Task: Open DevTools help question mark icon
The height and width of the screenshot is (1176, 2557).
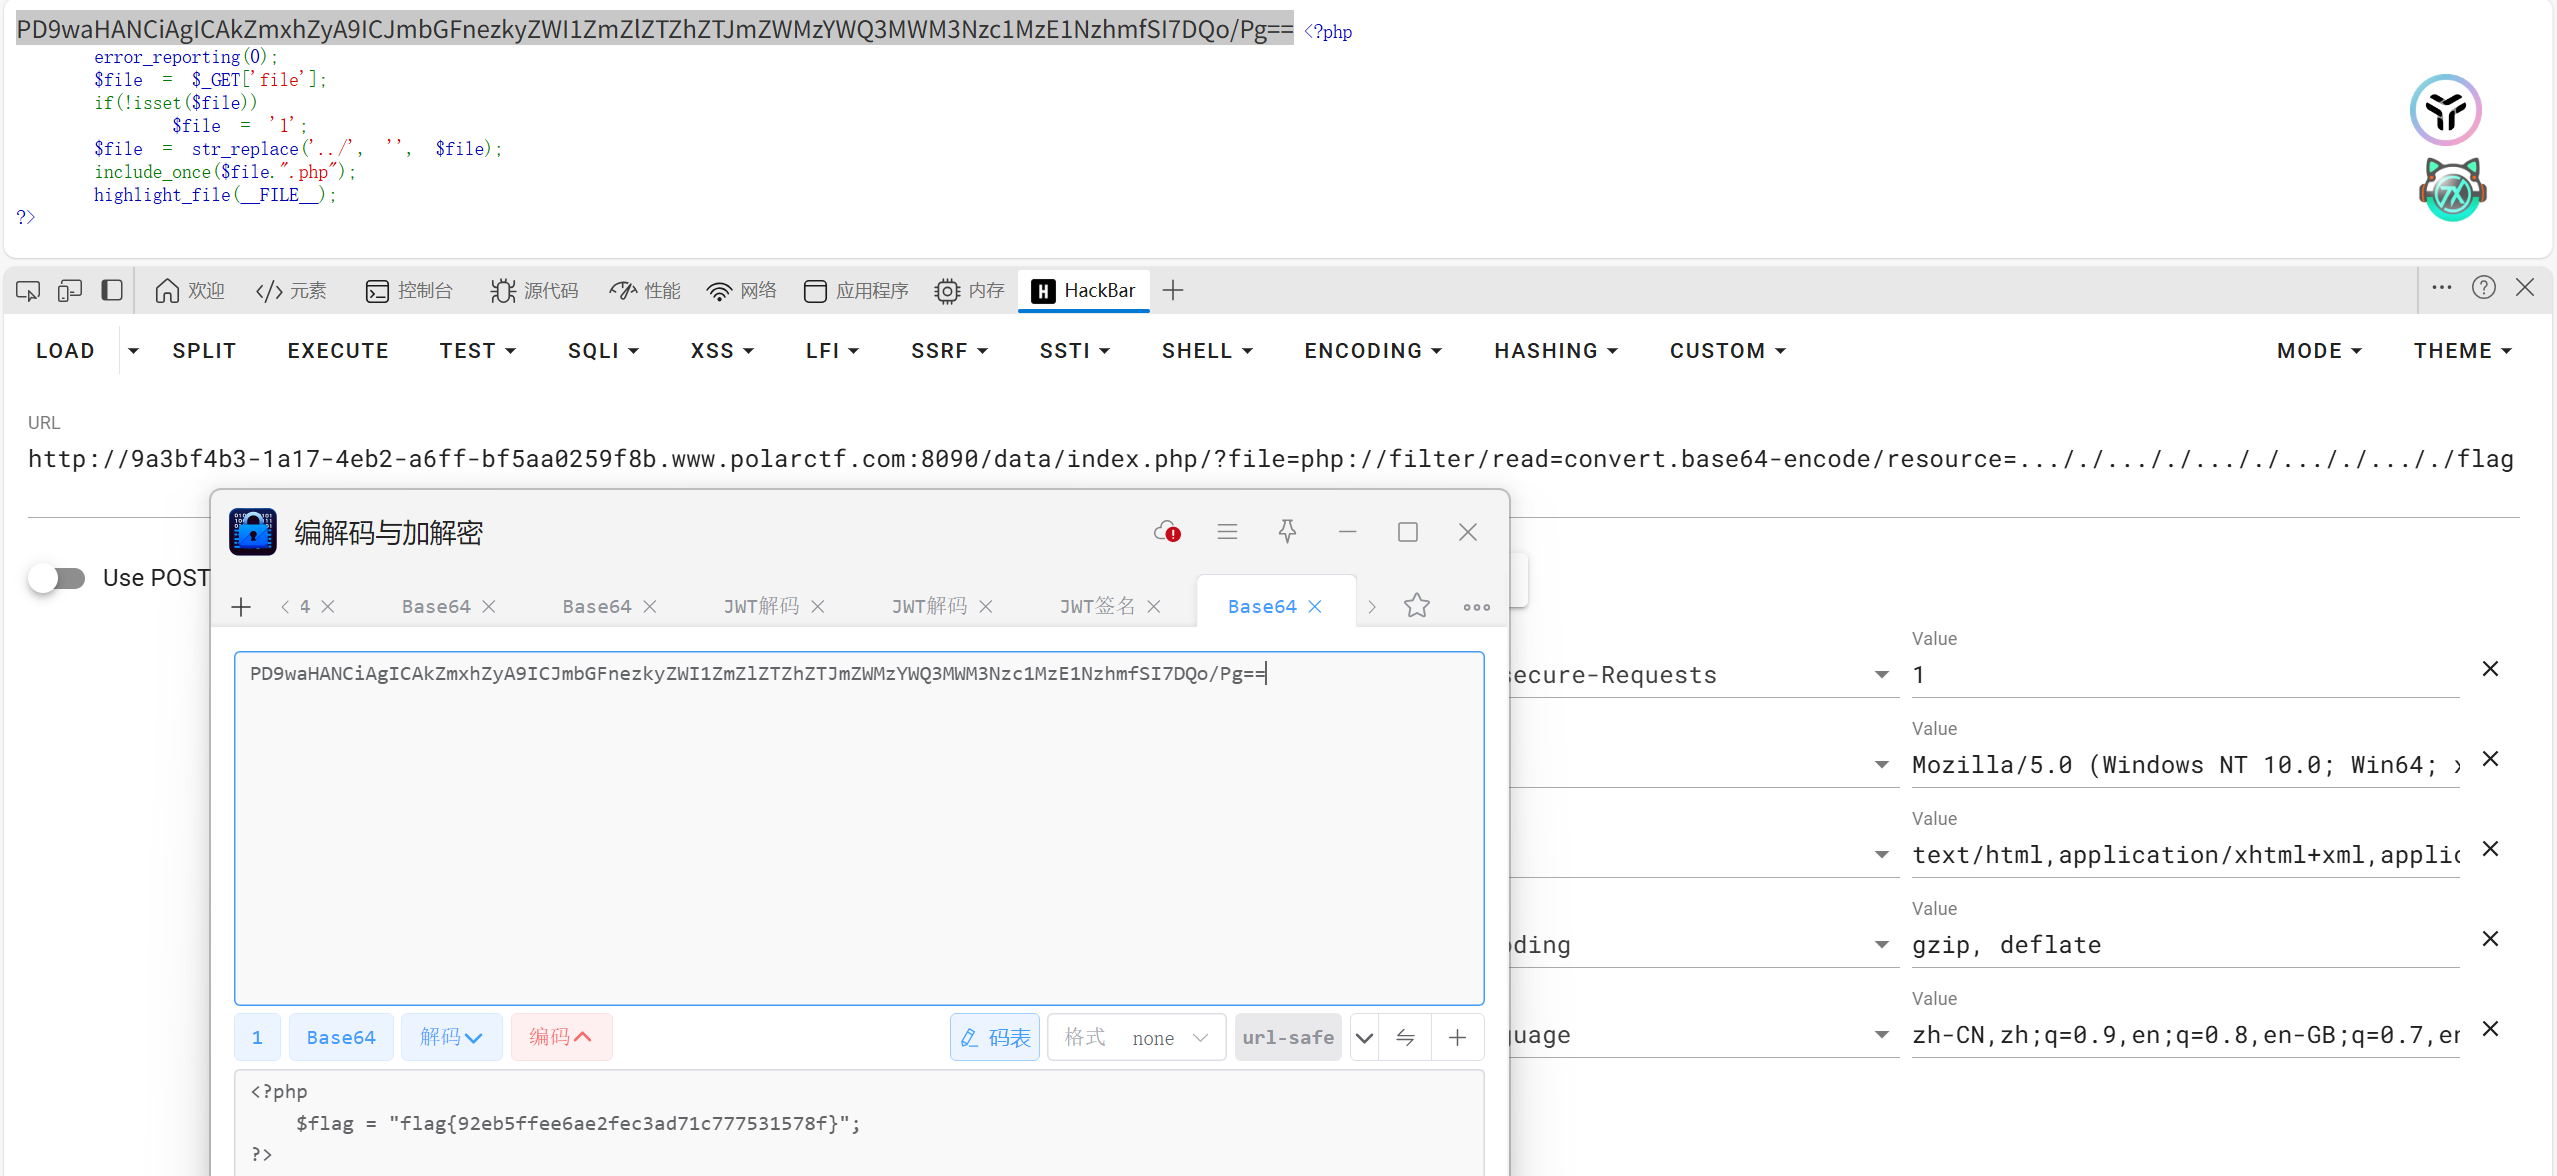Action: tap(2484, 288)
